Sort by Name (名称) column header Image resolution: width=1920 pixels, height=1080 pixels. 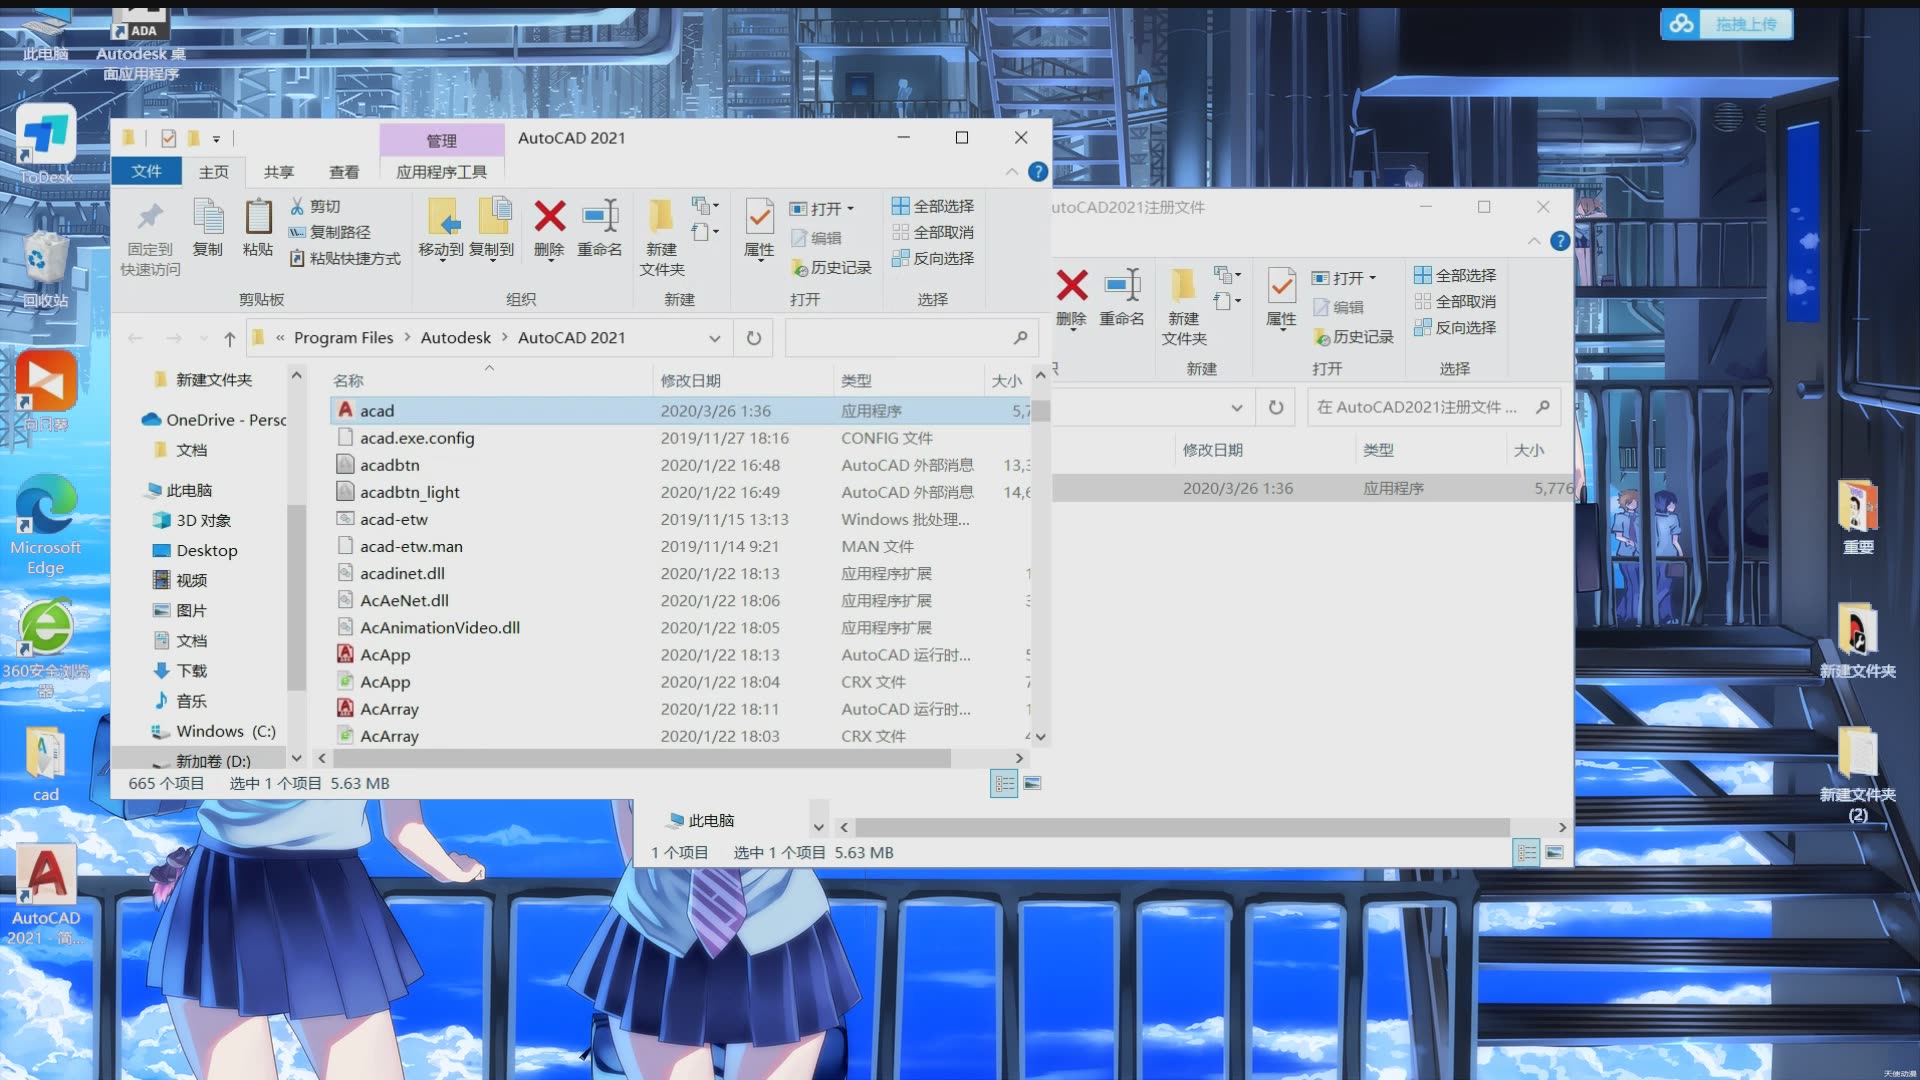click(490, 380)
